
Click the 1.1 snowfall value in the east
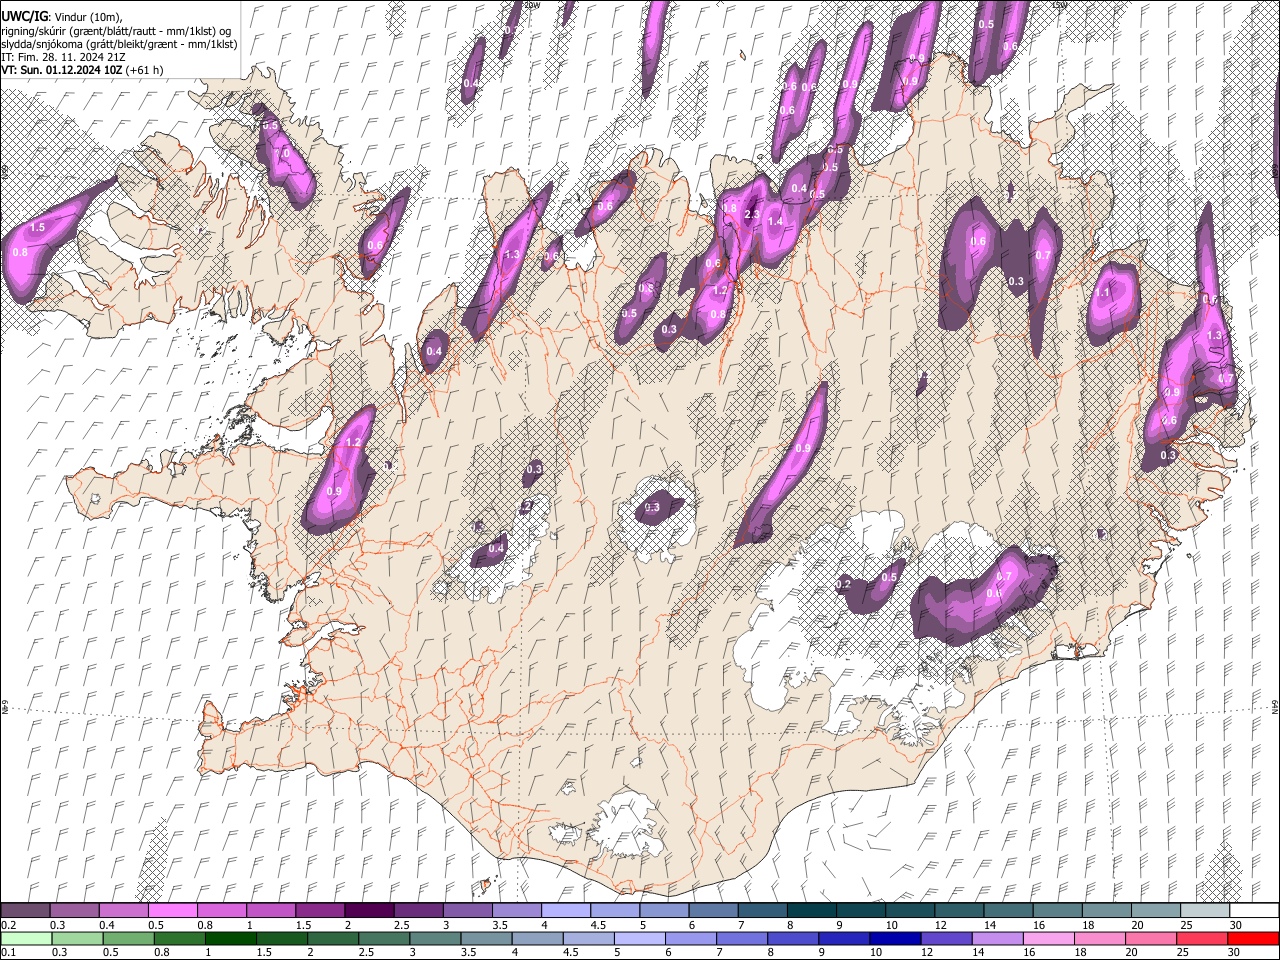pos(1103,293)
